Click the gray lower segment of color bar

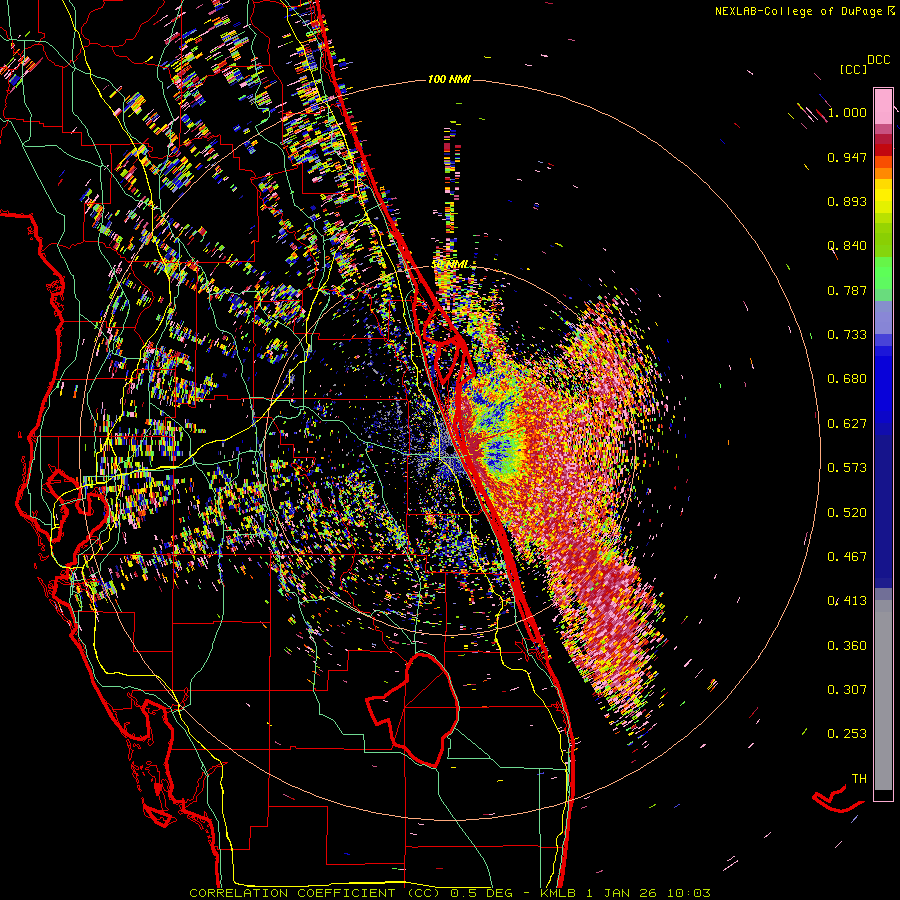pyautogui.click(x=883, y=695)
